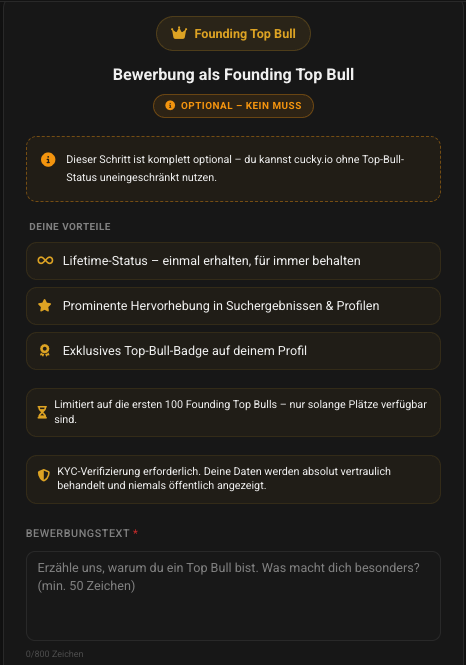Click the dashed box stating Schritt ist komplett optional
Screen dimensions: 466x665
tap(233, 169)
